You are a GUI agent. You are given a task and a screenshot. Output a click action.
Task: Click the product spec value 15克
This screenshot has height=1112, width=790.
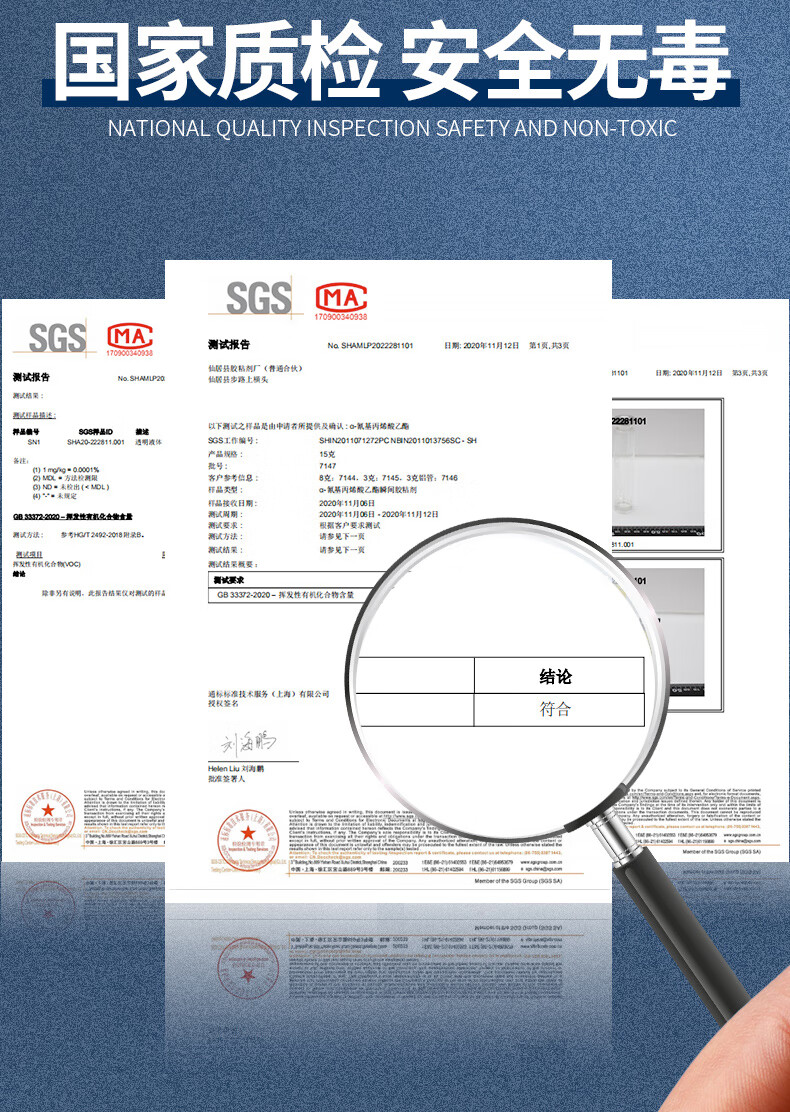[327, 453]
